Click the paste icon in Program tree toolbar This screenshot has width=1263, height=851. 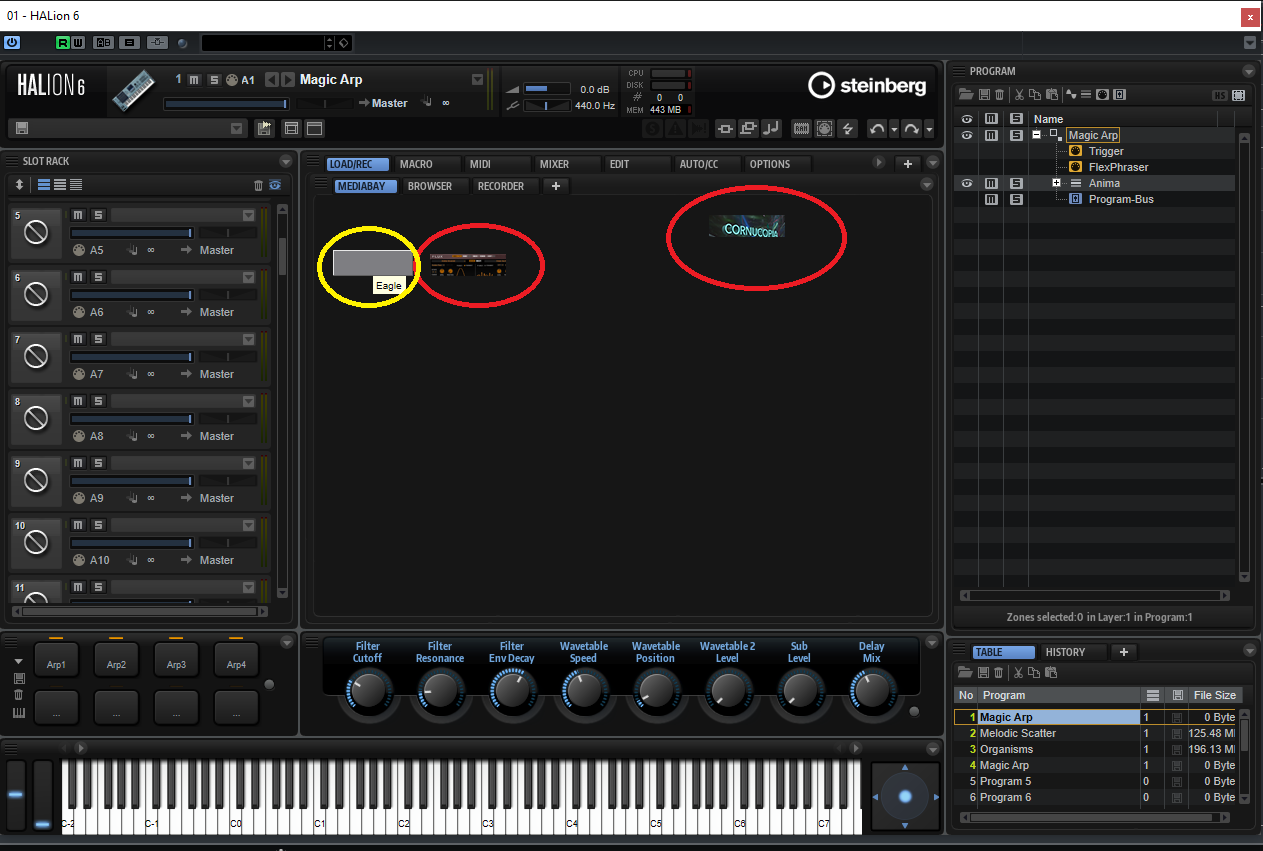(1051, 95)
